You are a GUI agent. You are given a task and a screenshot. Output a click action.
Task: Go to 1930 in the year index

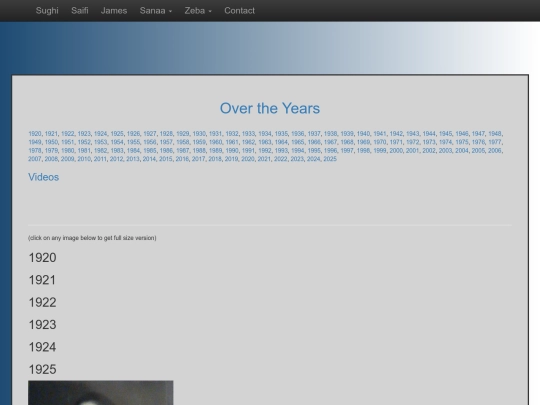[199, 134]
